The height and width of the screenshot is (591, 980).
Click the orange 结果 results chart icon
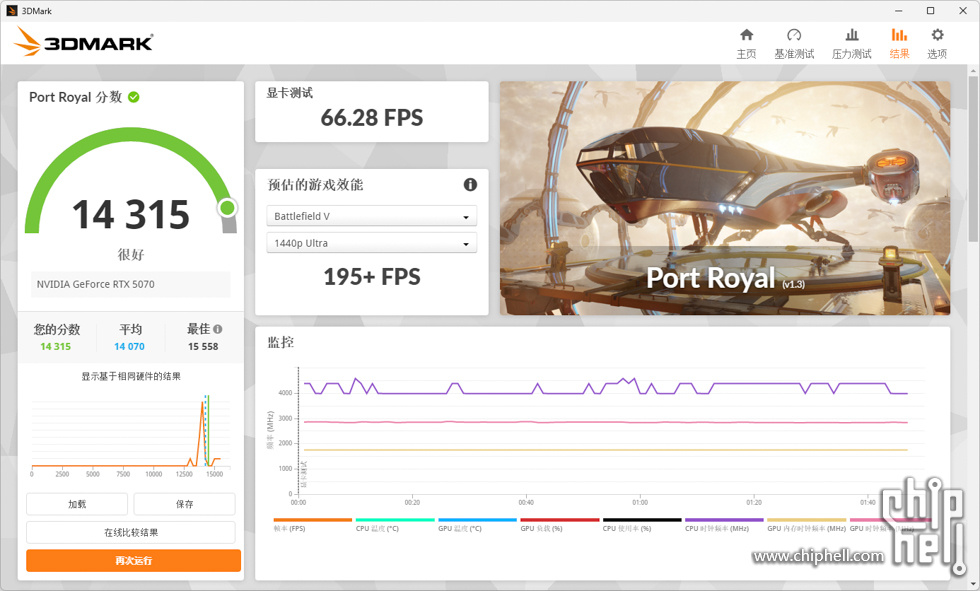[898, 35]
